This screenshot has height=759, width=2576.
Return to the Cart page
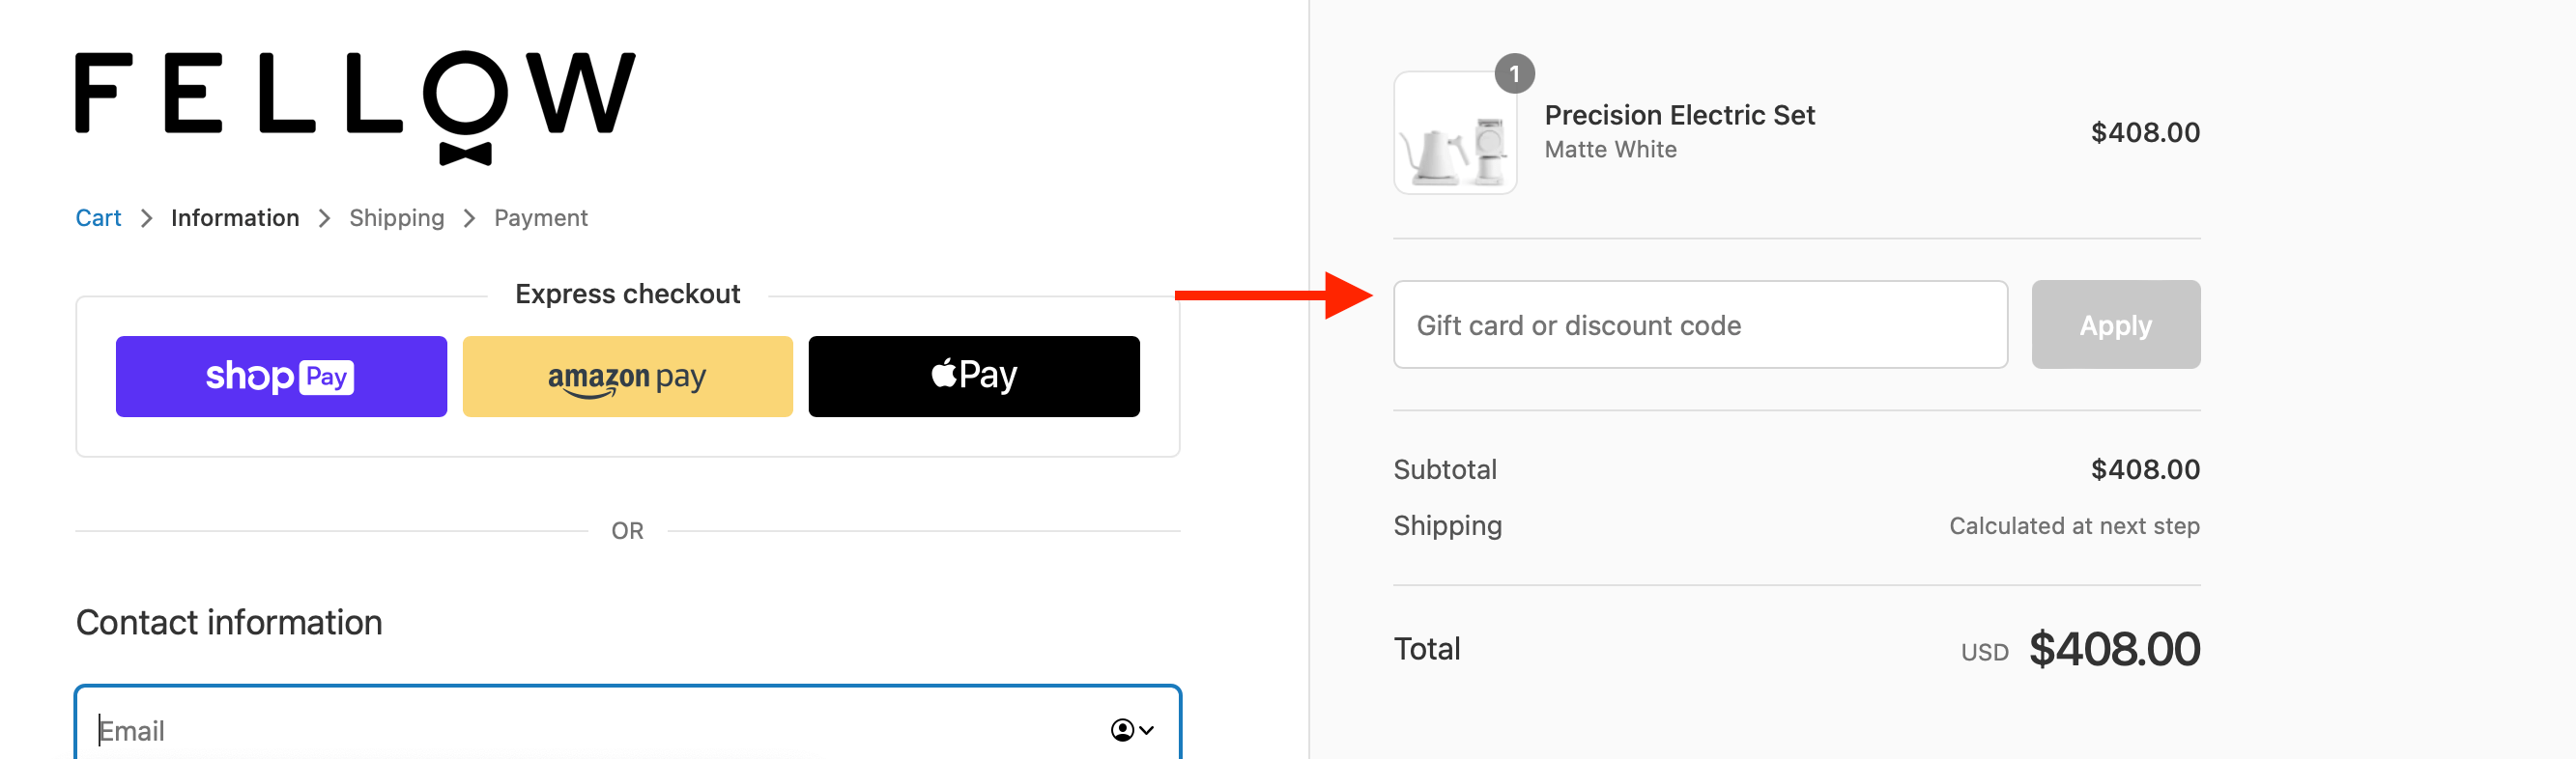98,217
